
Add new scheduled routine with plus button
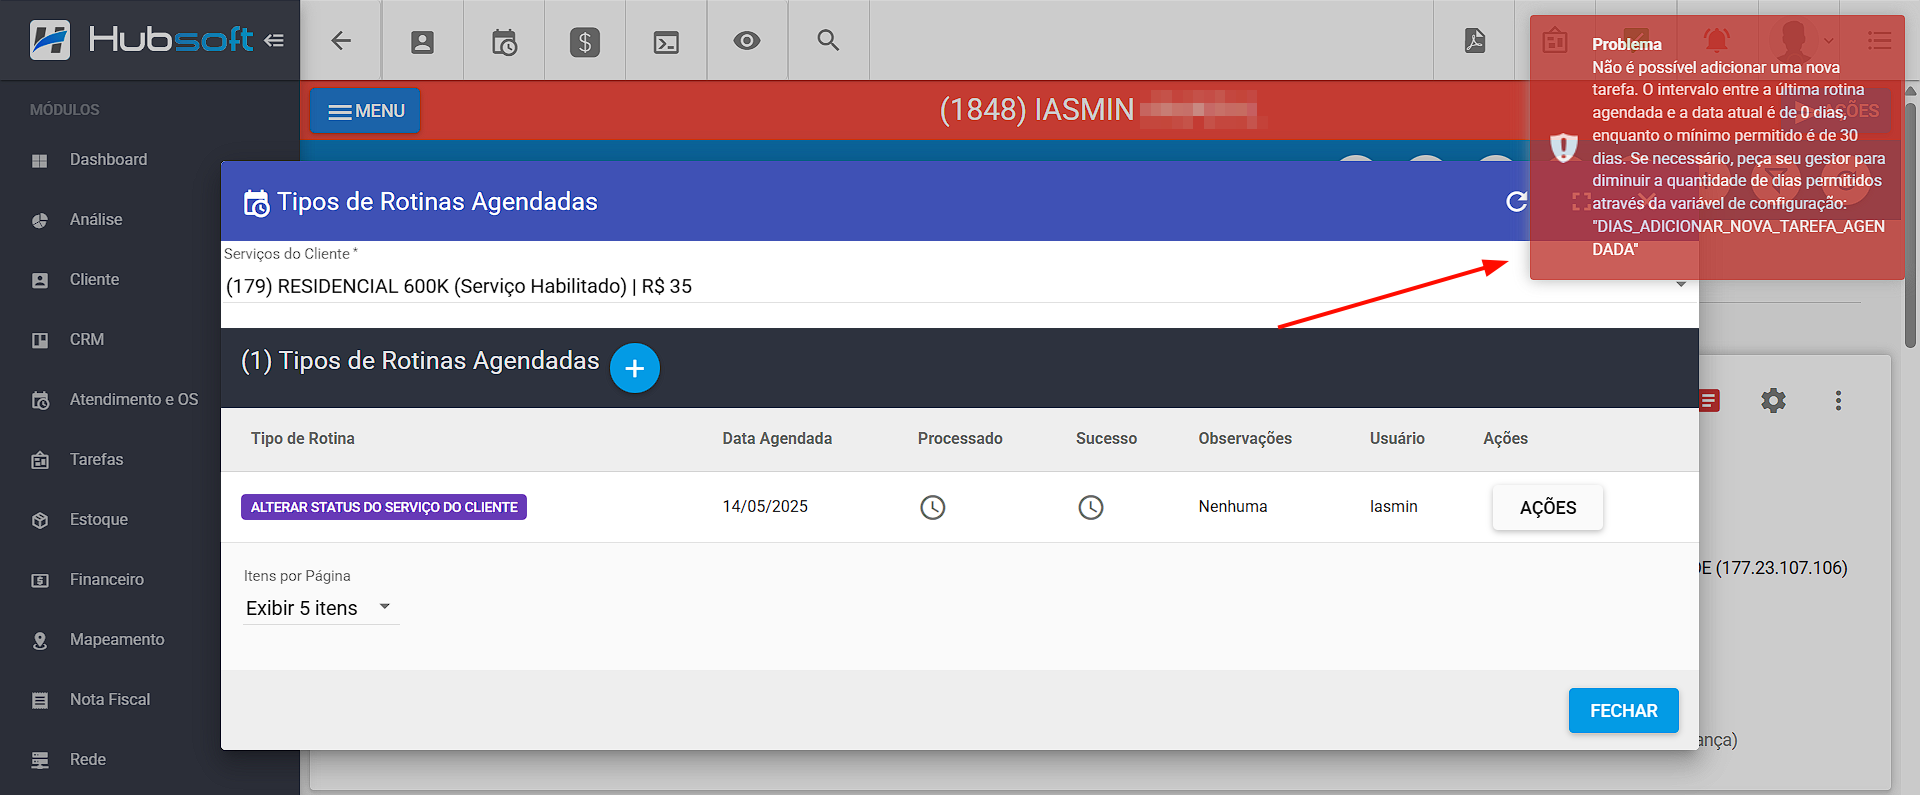634,368
